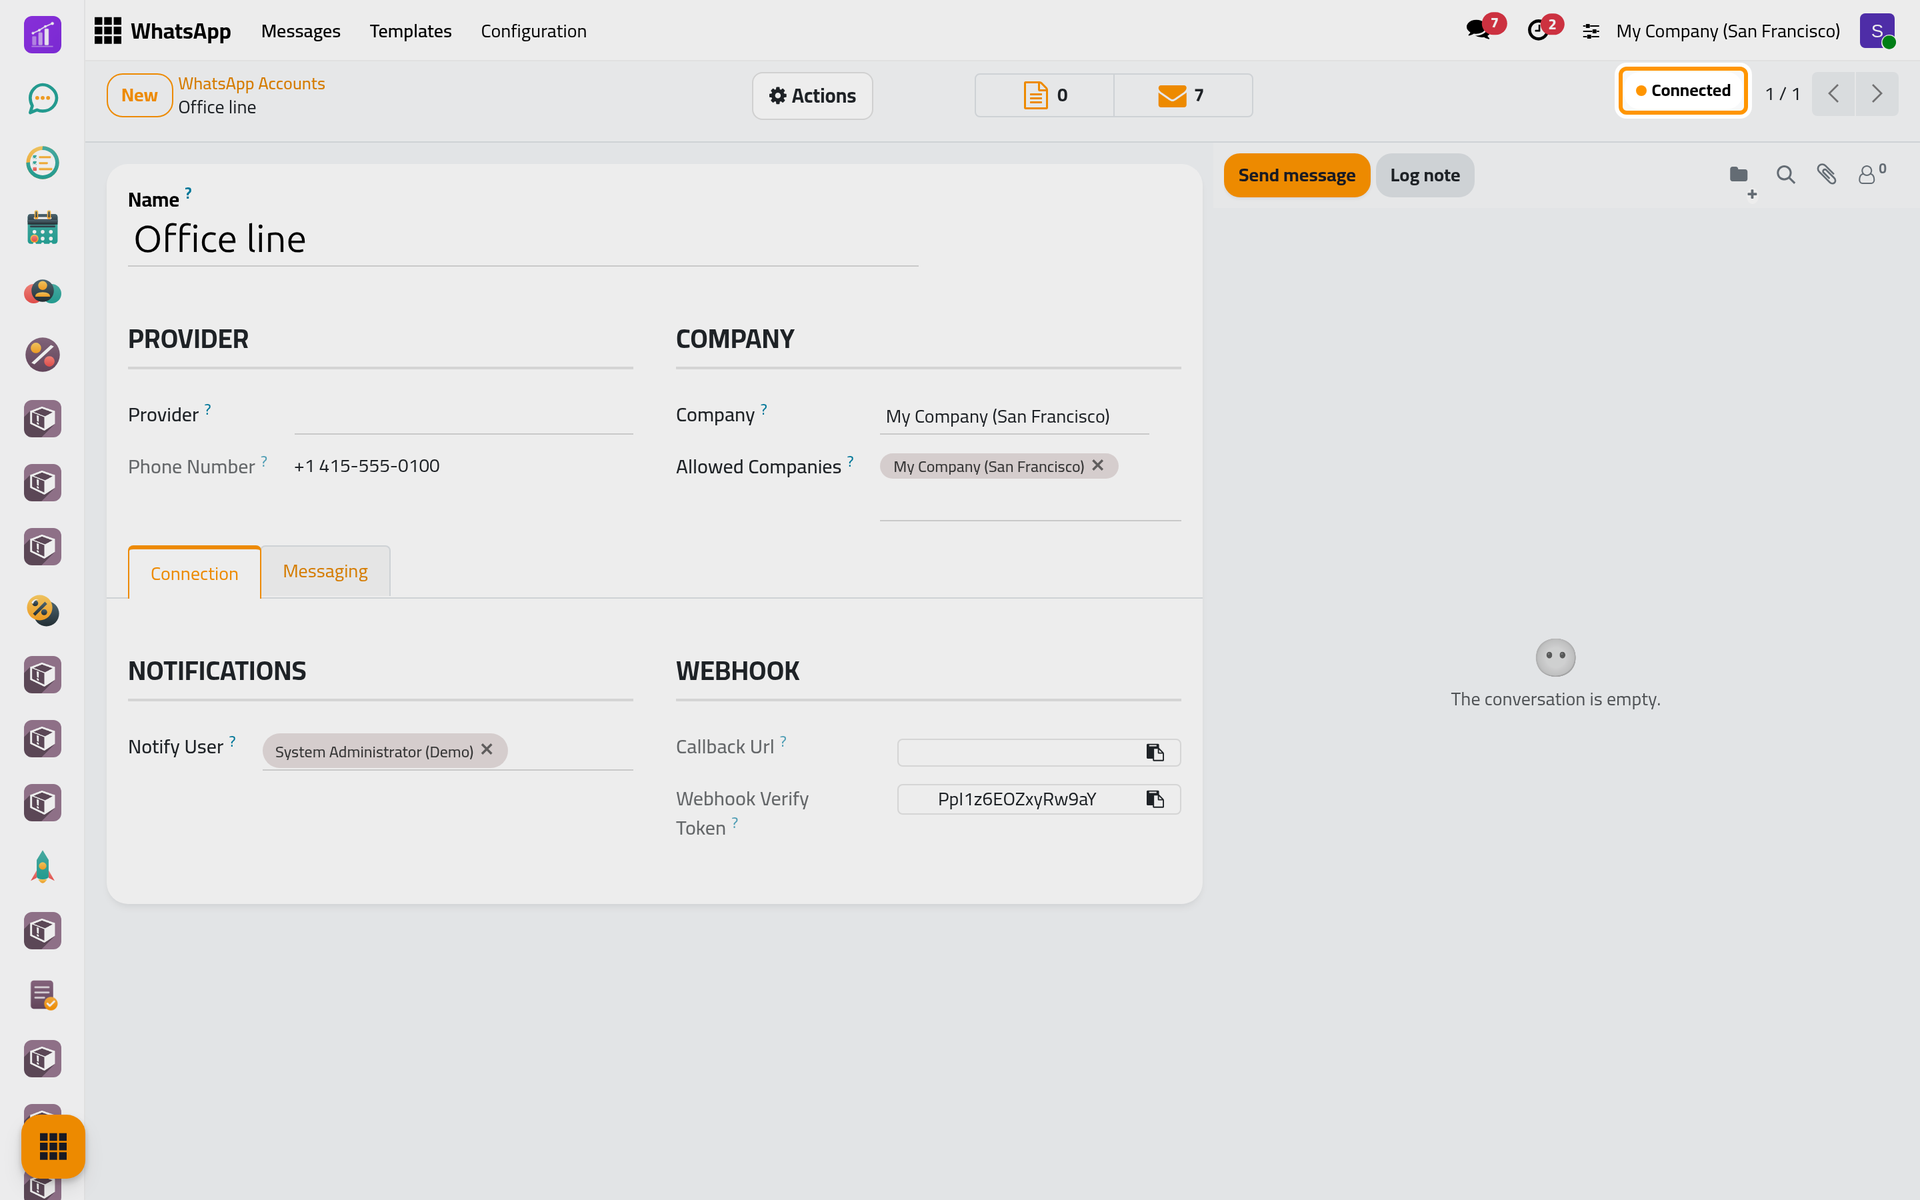This screenshot has width=1920, height=1200.
Task: Open the rocket icon app in sidebar
Action: click(42, 867)
